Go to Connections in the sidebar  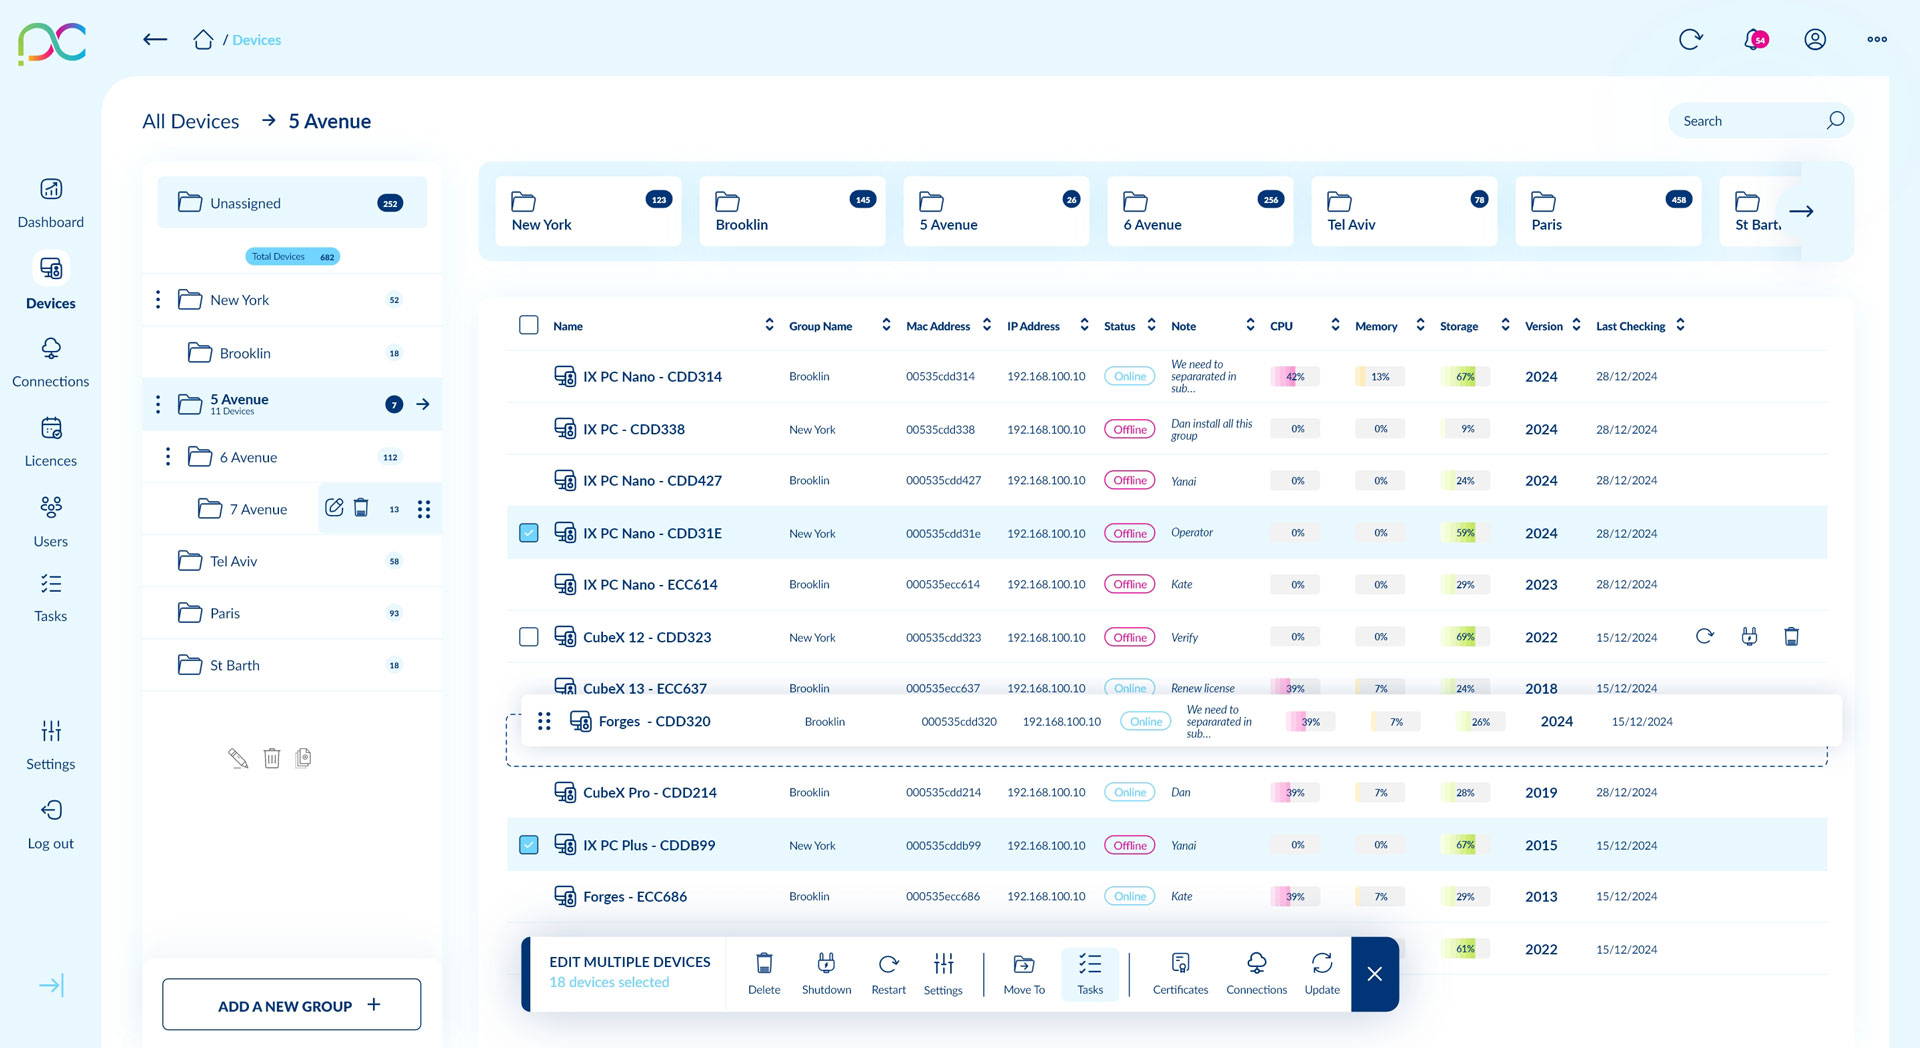51,362
